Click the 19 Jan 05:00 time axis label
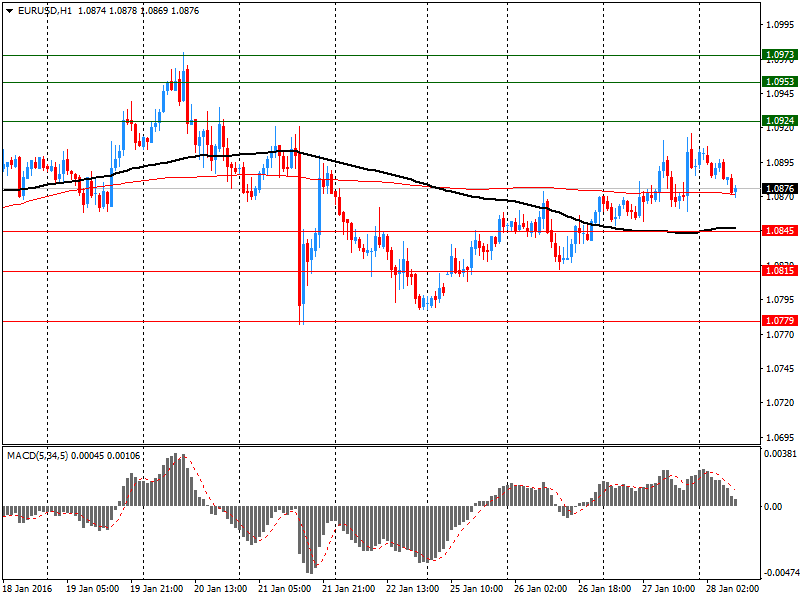The height and width of the screenshot is (600, 800). (x=92, y=588)
